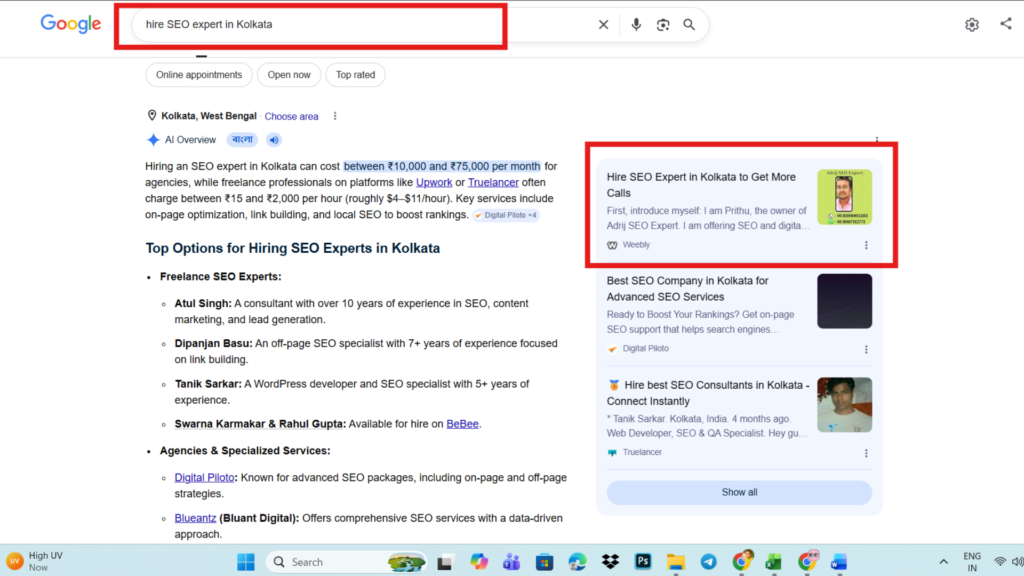Open ENG IN language switcher

(x=972, y=562)
